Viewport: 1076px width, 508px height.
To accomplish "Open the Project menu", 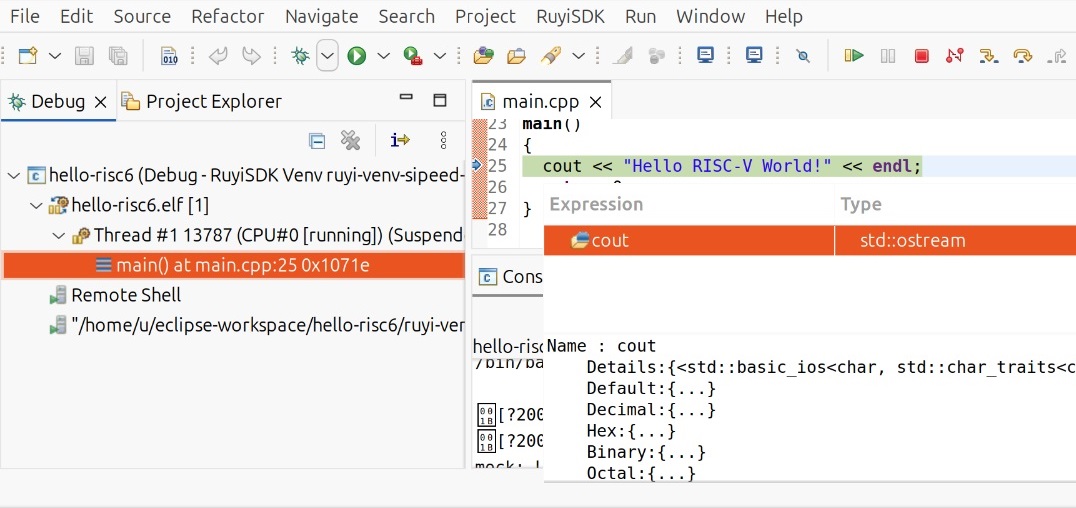I will click(485, 16).
